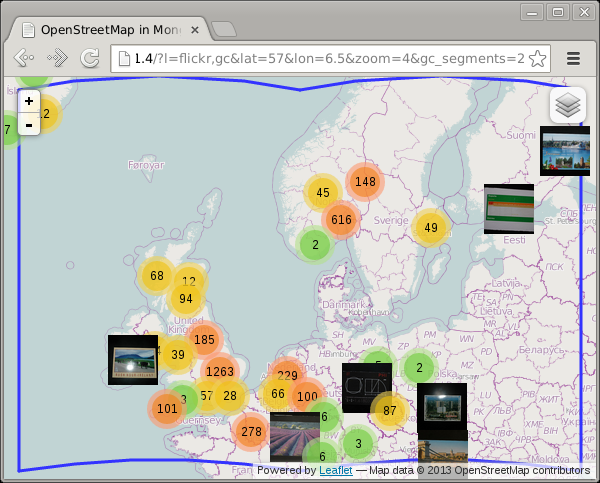
Task: Open the lavender field photo thumbnail
Action: point(295,436)
